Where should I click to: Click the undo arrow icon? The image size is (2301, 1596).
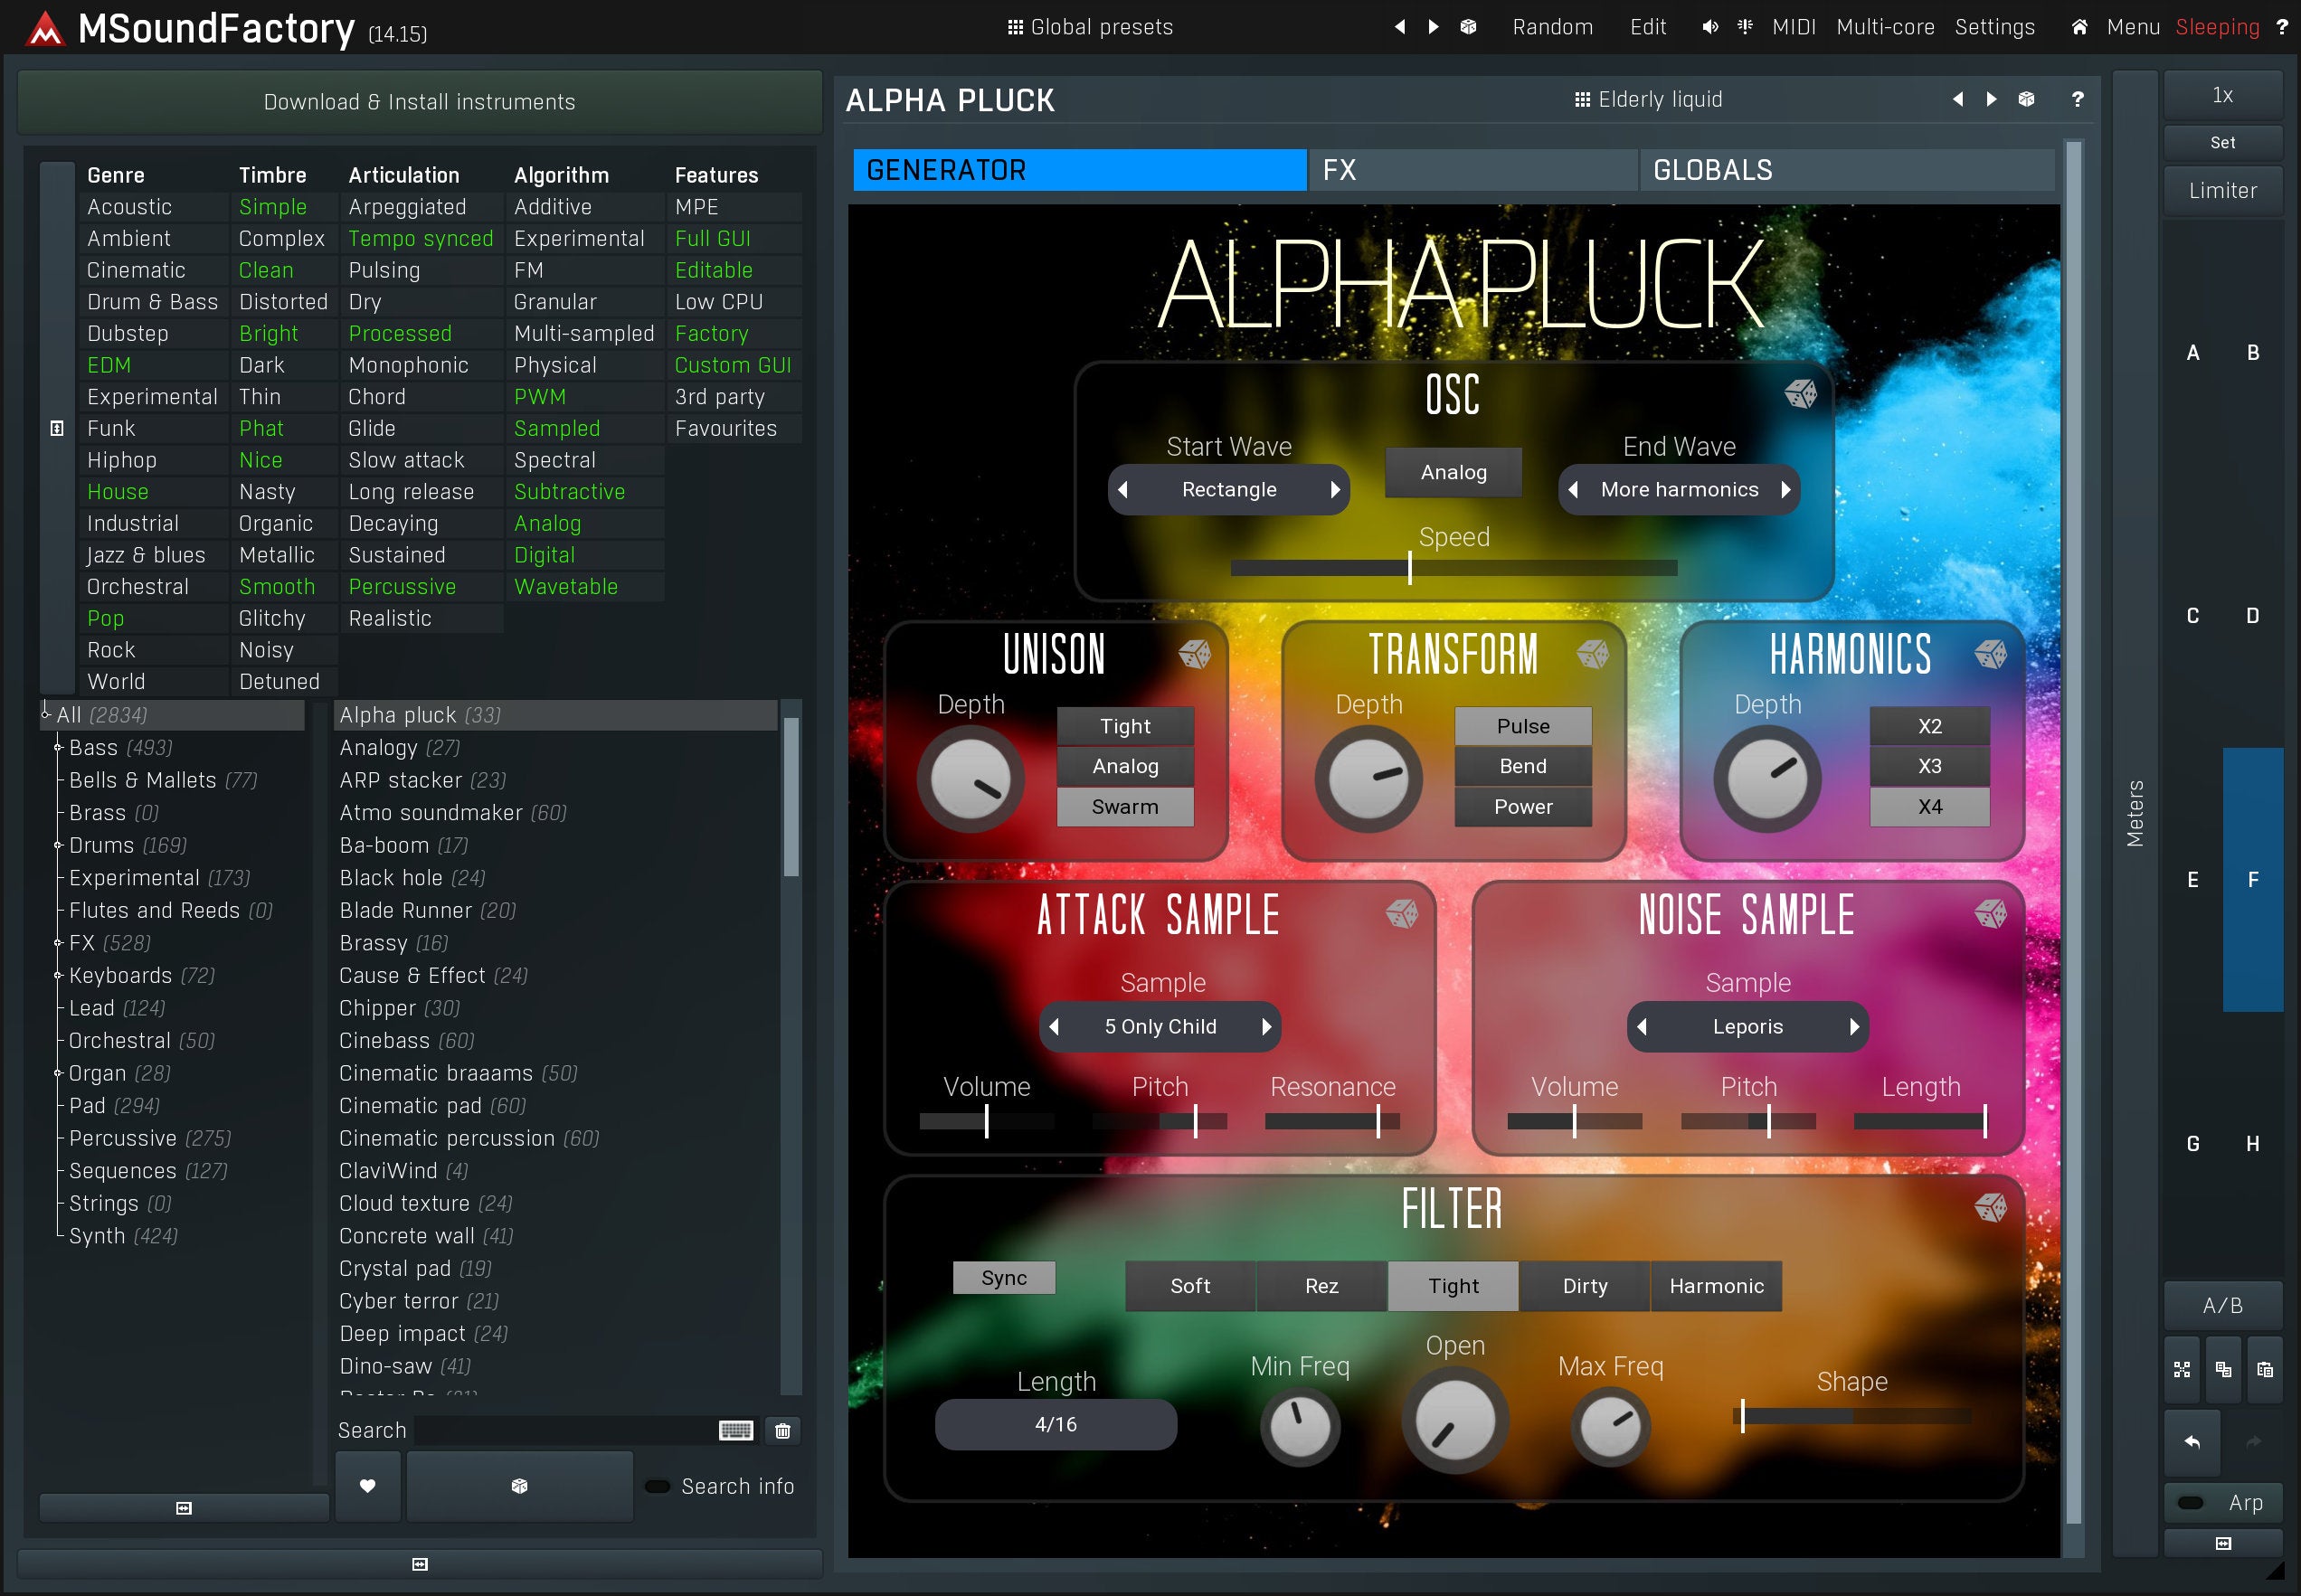2192,1441
